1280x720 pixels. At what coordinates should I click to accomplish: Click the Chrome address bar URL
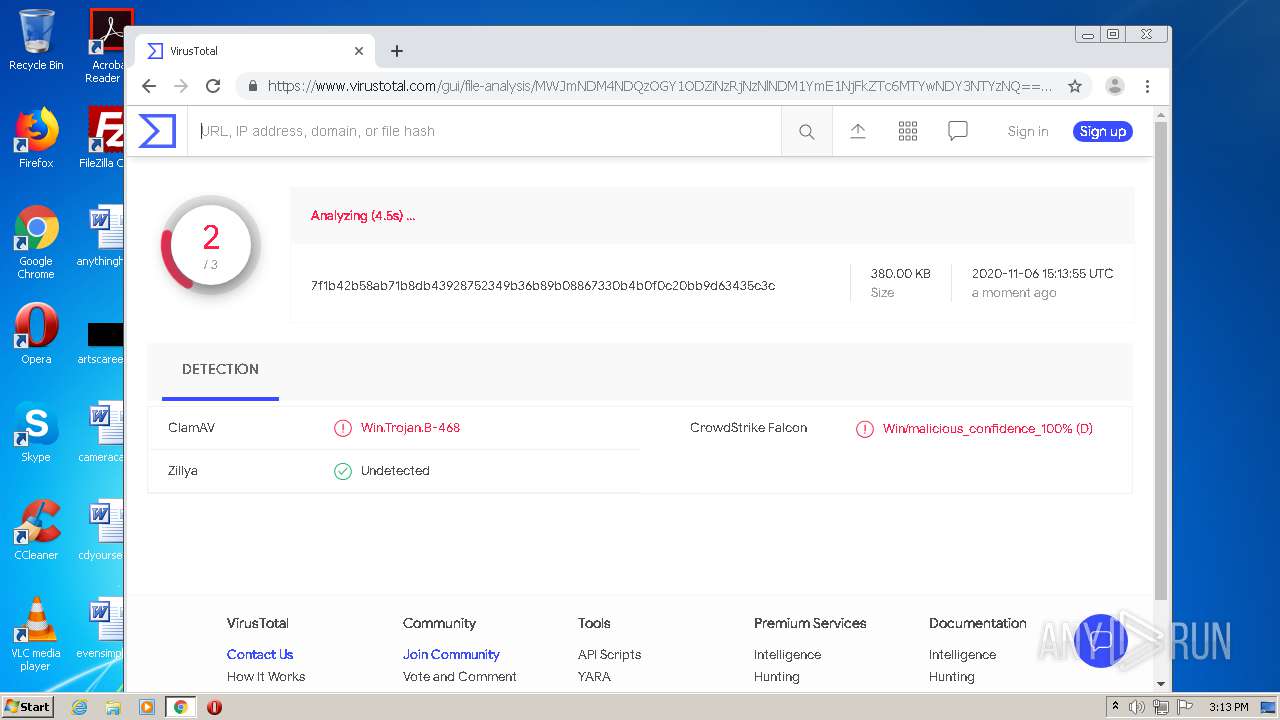click(x=660, y=86)
